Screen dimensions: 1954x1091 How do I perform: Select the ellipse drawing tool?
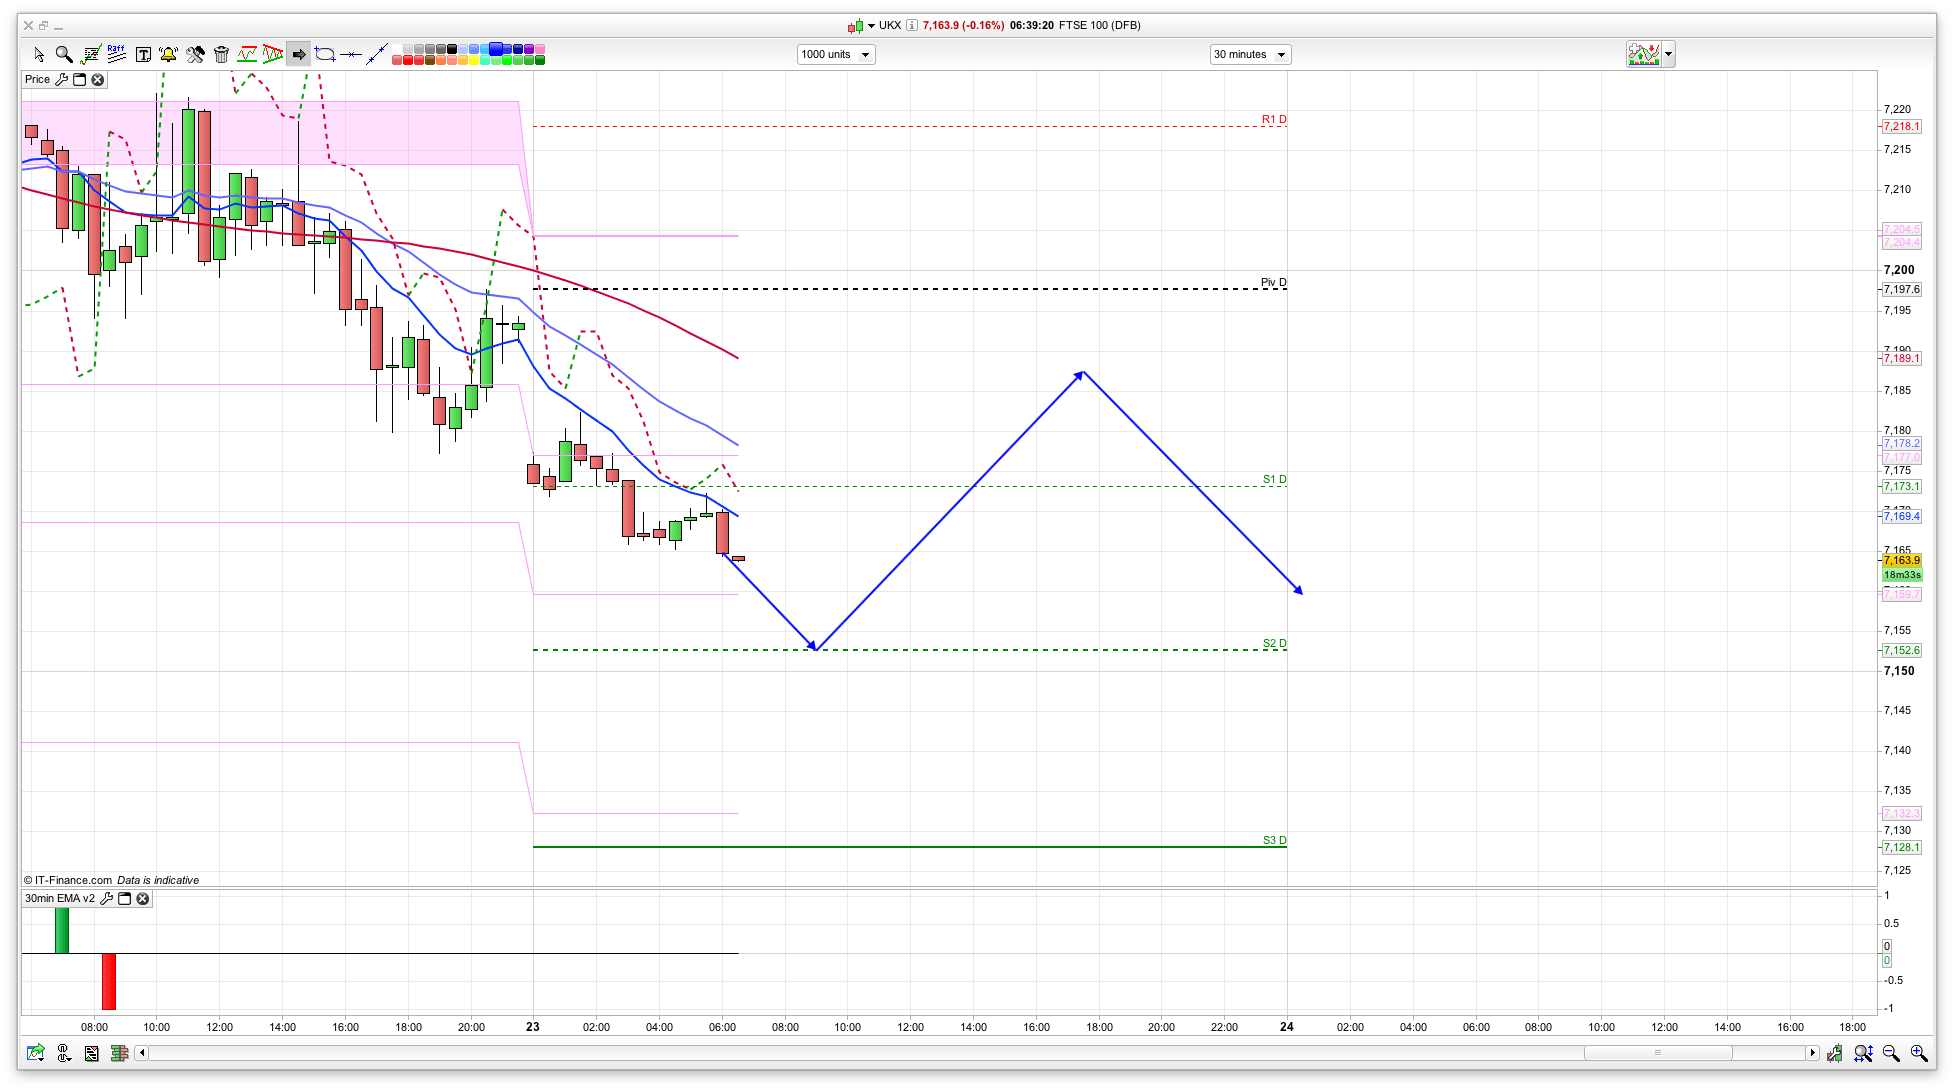[x=325, y=54]
